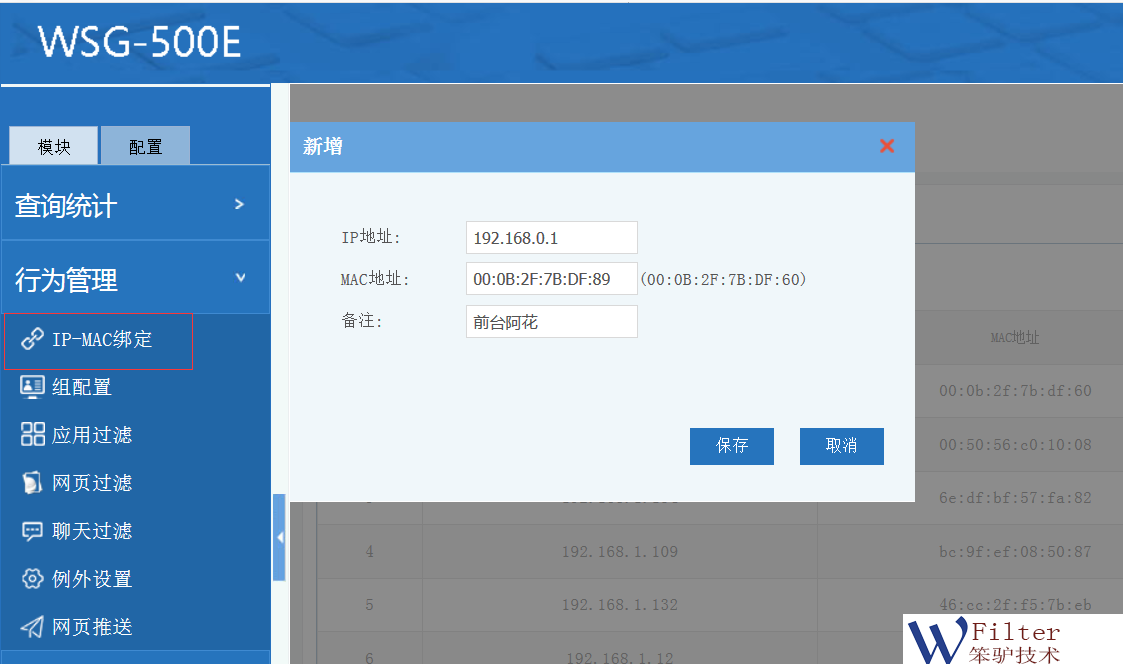The height and width of the screenshot is (664, 1123).
Task: Switch to the 配置 tab
Action: [x=145, y=146]
